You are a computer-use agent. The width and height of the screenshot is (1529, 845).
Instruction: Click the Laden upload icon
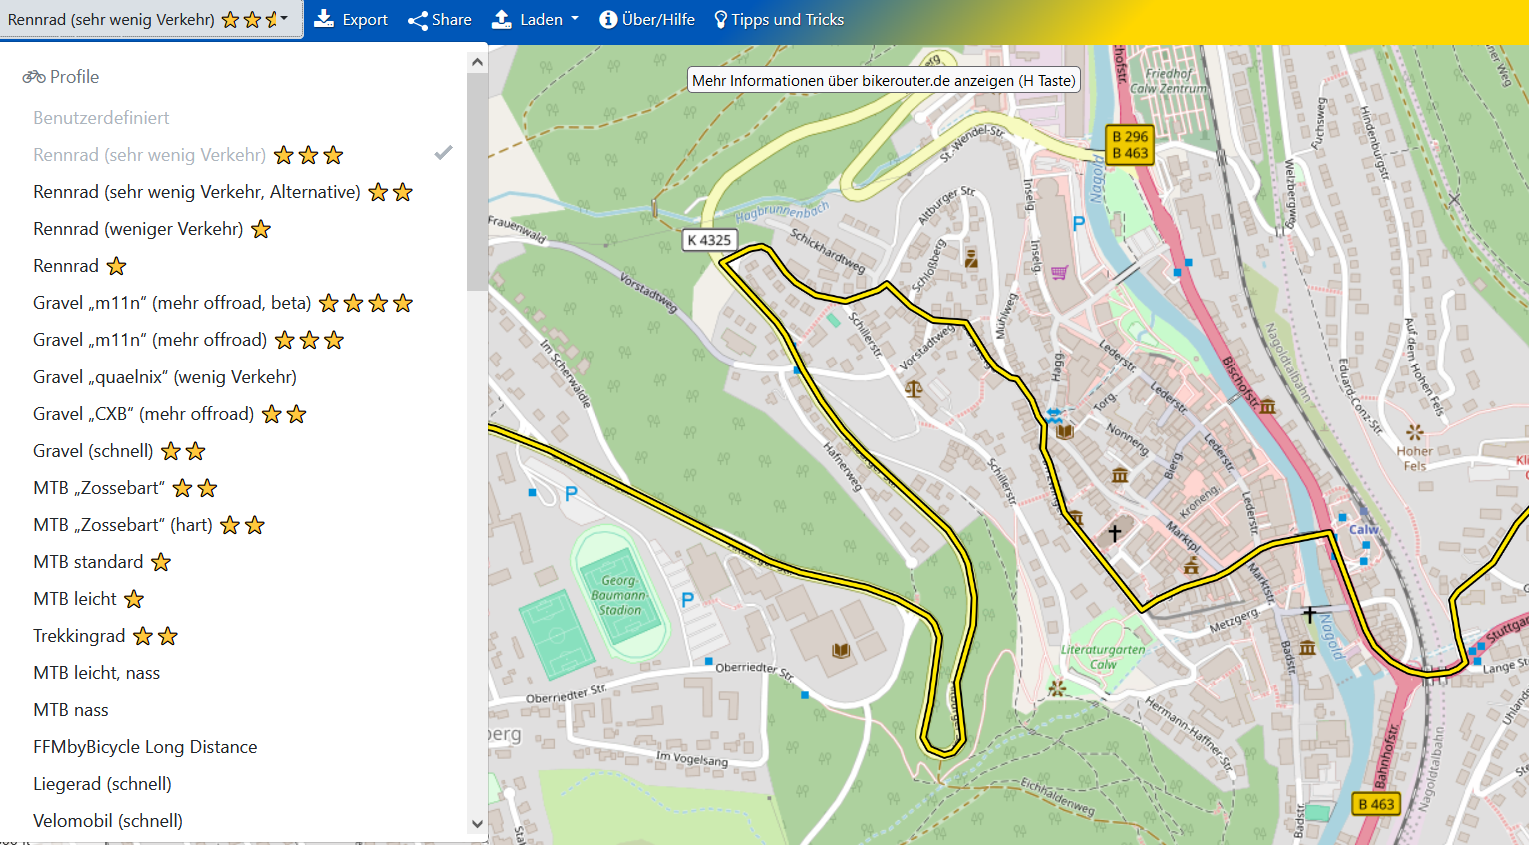coord(502,19)
